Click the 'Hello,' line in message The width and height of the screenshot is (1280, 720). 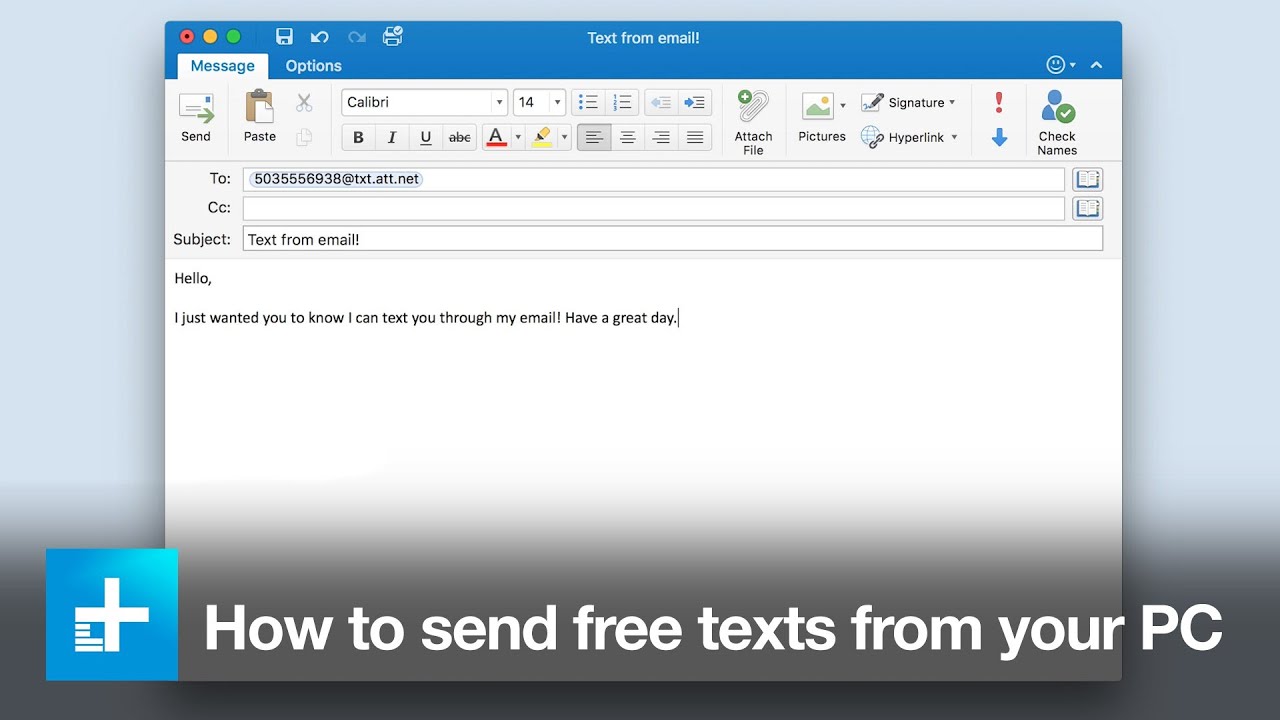click(193, 279)
